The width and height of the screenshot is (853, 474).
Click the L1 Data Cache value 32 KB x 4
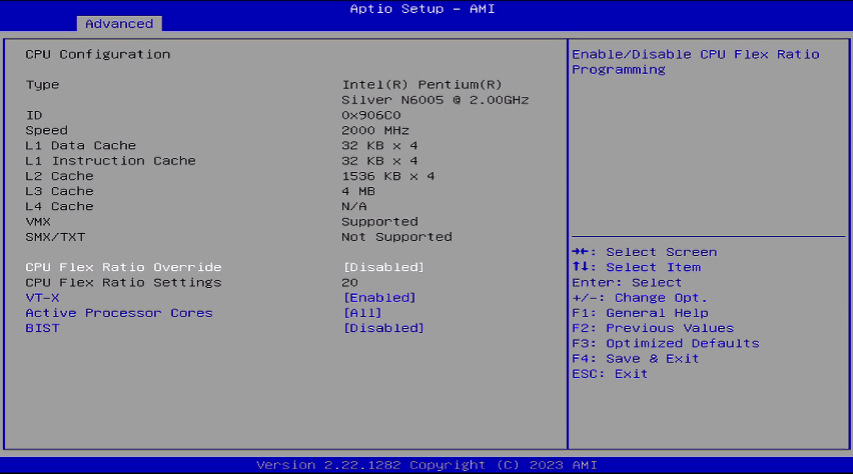tap(380, 146)
